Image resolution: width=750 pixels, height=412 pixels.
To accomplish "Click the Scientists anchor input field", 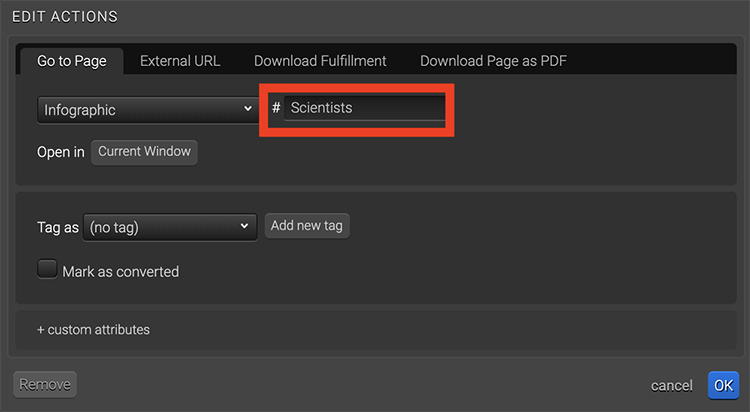I will click(364, 108).
